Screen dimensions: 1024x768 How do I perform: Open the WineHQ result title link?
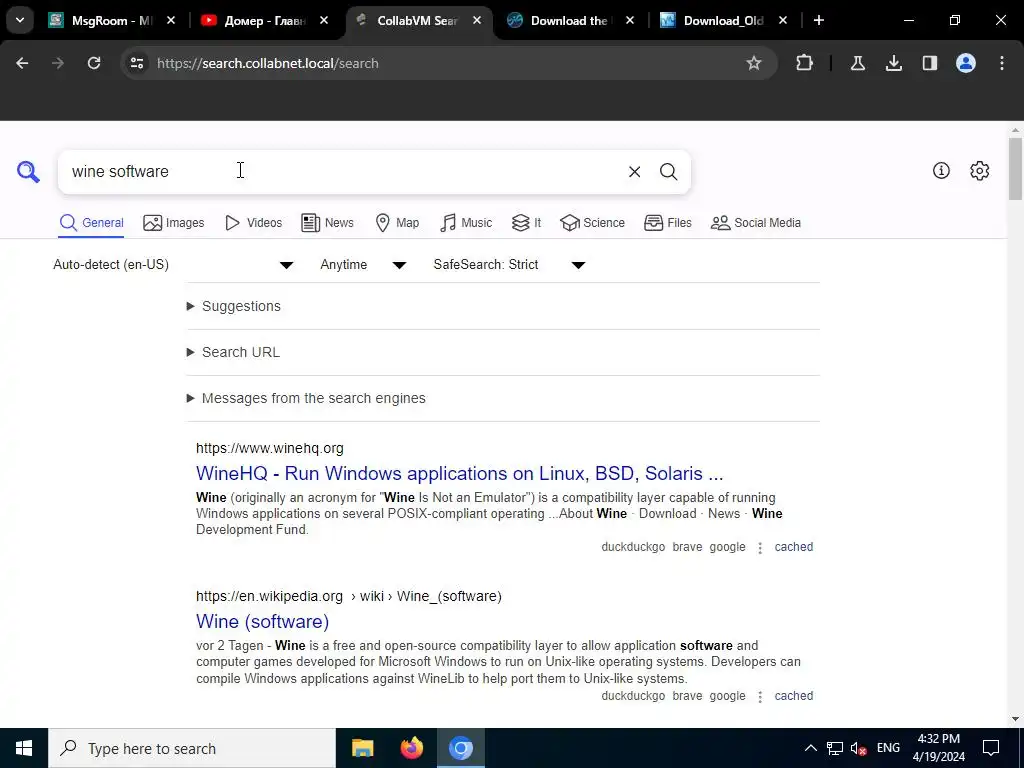pos(460,473)
